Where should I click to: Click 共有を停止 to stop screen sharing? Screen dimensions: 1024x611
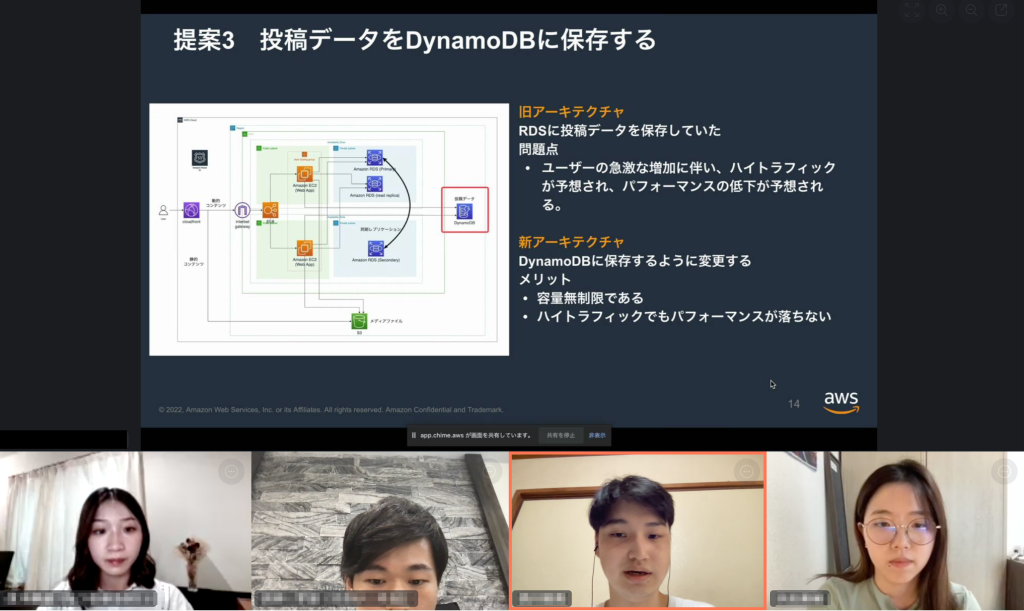click(x=561, y=435)
